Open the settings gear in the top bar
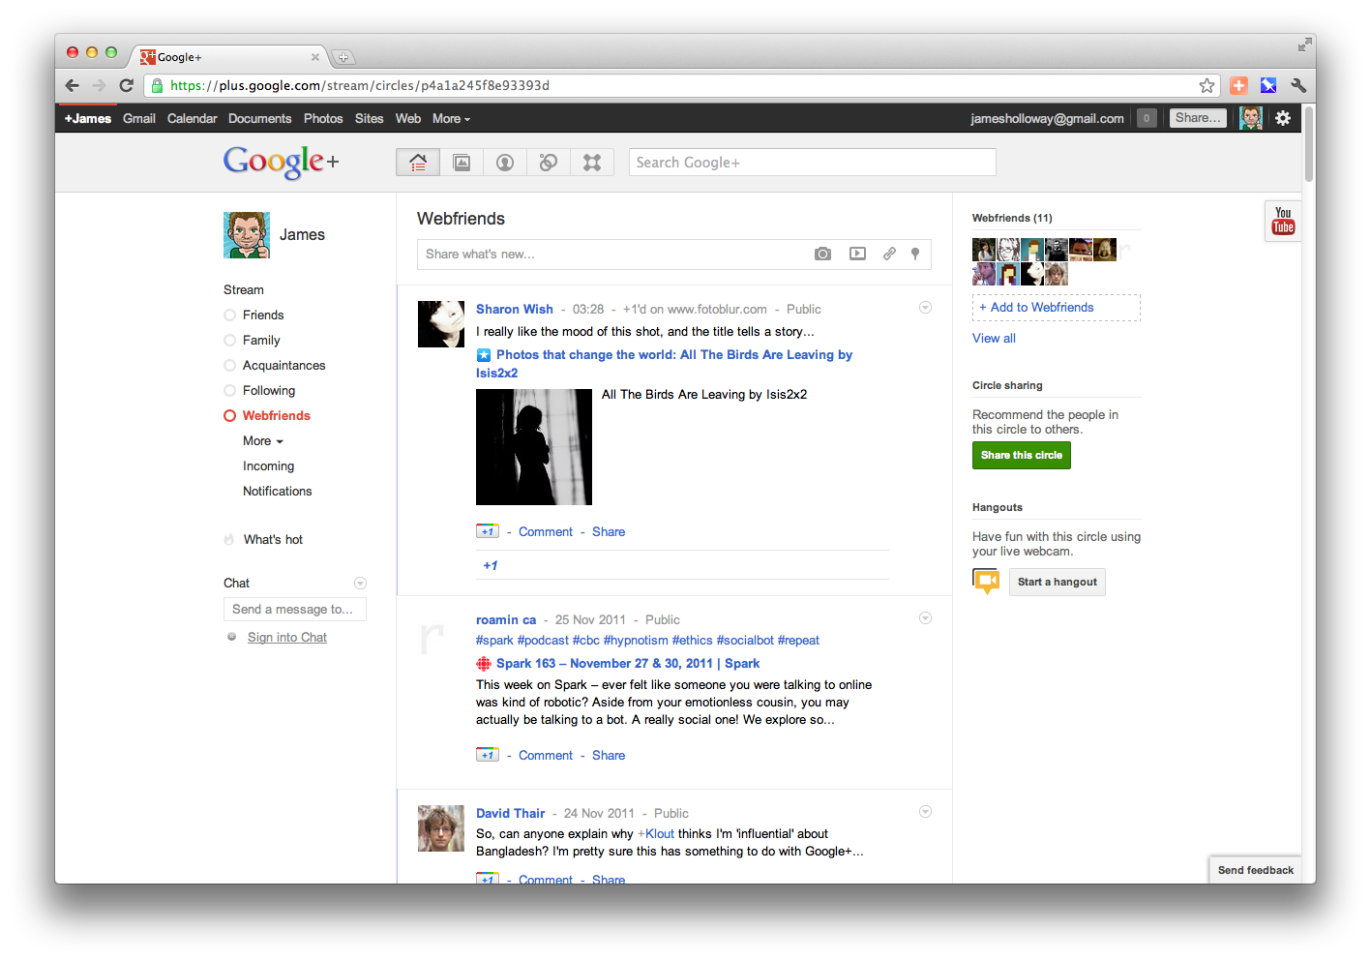This screenshot has width=1371, height=960. [1283, 118]
